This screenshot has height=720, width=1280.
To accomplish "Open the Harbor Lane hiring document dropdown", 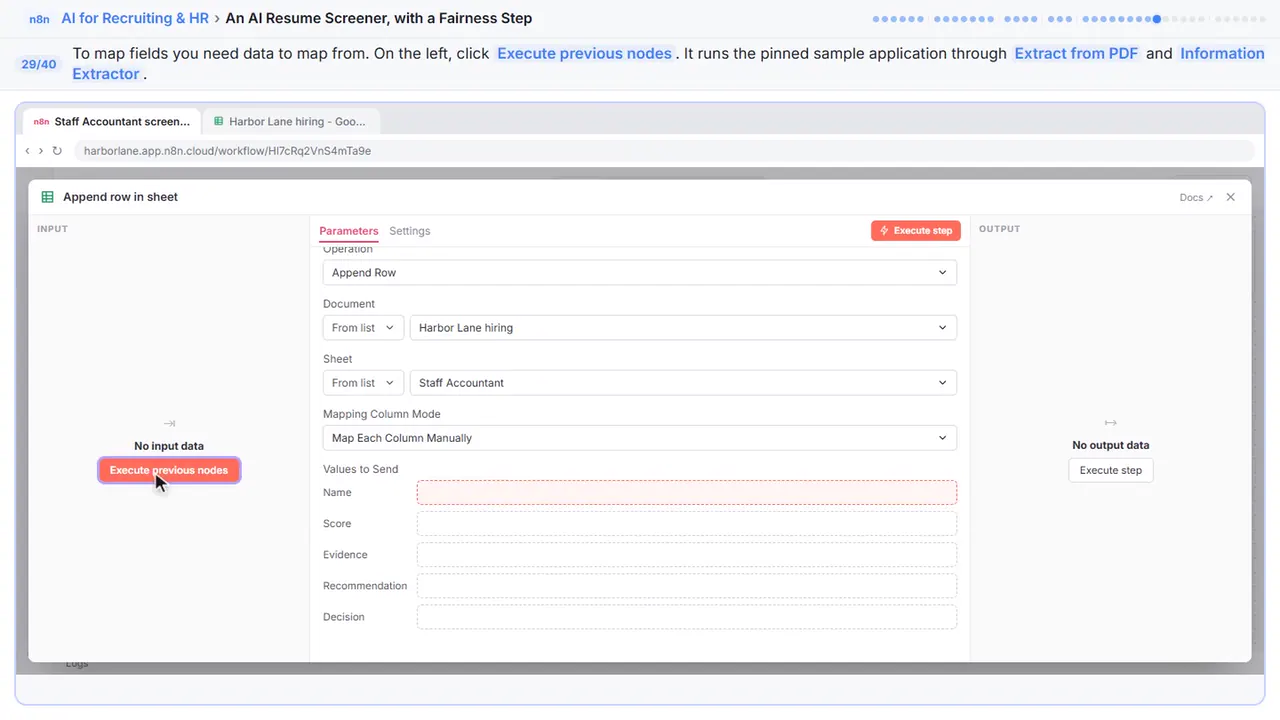I will tap(683, 327).
